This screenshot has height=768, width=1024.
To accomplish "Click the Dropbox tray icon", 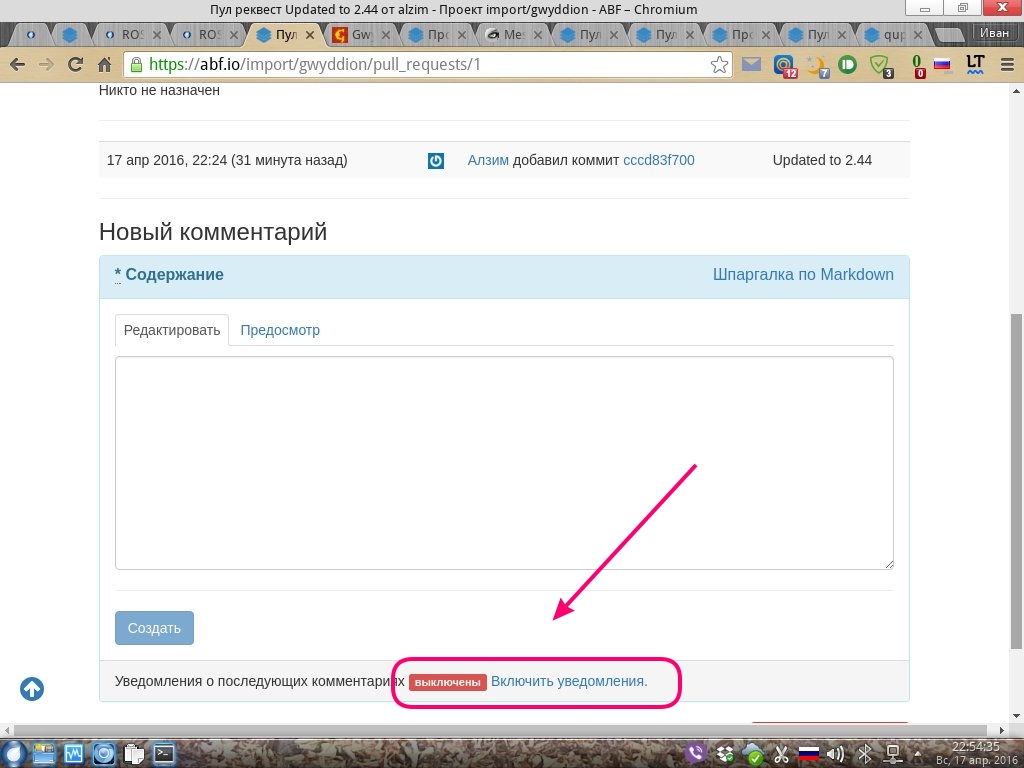I will coord(725,754).
